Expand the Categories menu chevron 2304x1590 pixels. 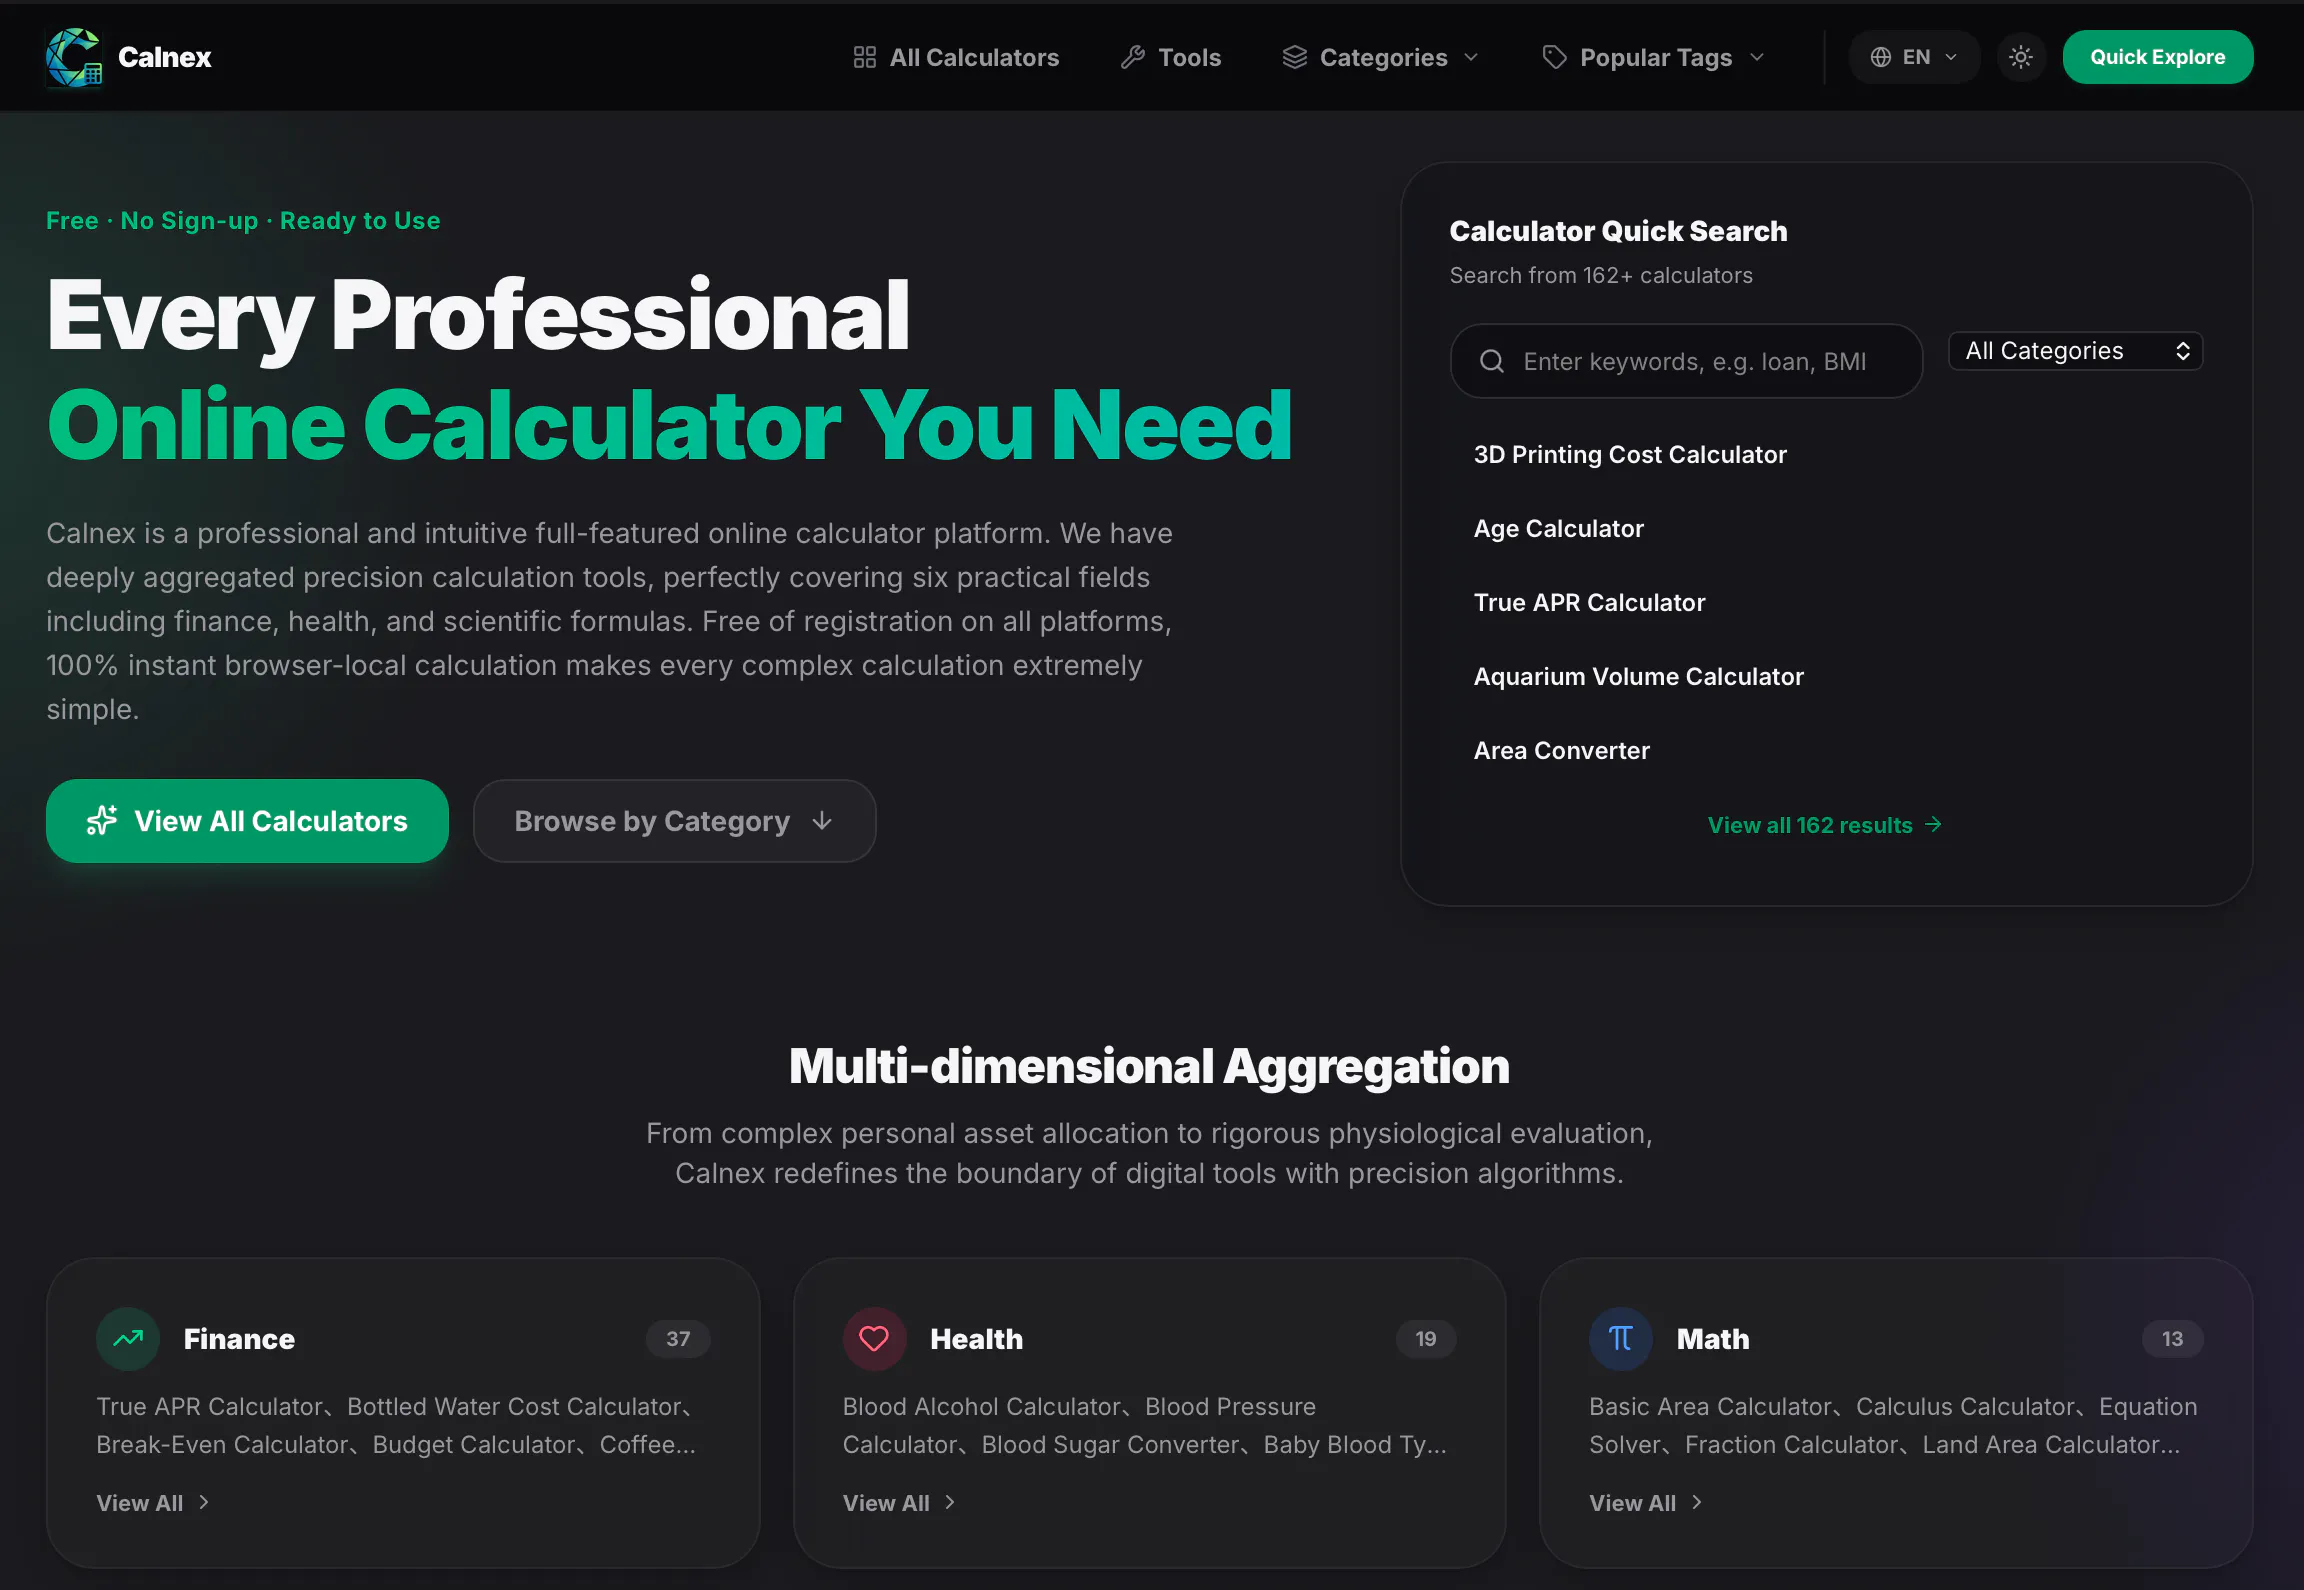click(1471, 57)
